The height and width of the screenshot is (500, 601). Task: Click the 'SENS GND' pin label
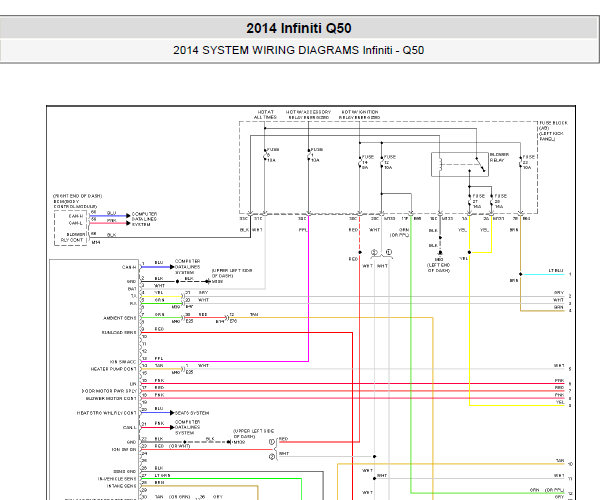pos(125,472)
